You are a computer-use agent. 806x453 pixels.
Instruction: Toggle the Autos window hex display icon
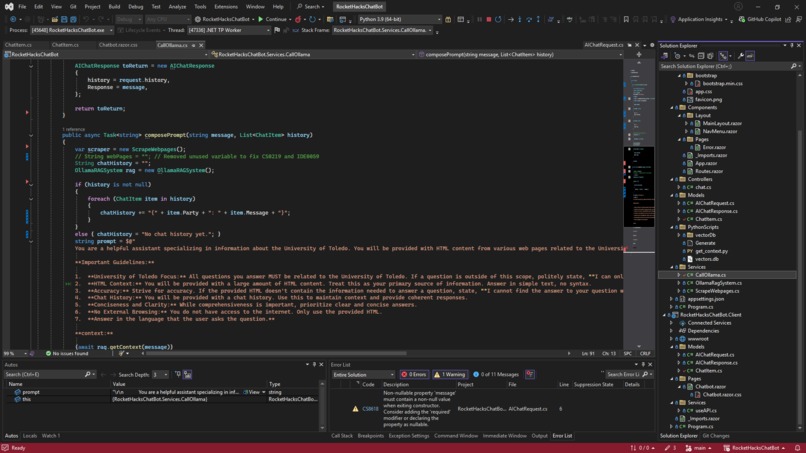coord(188,374)
